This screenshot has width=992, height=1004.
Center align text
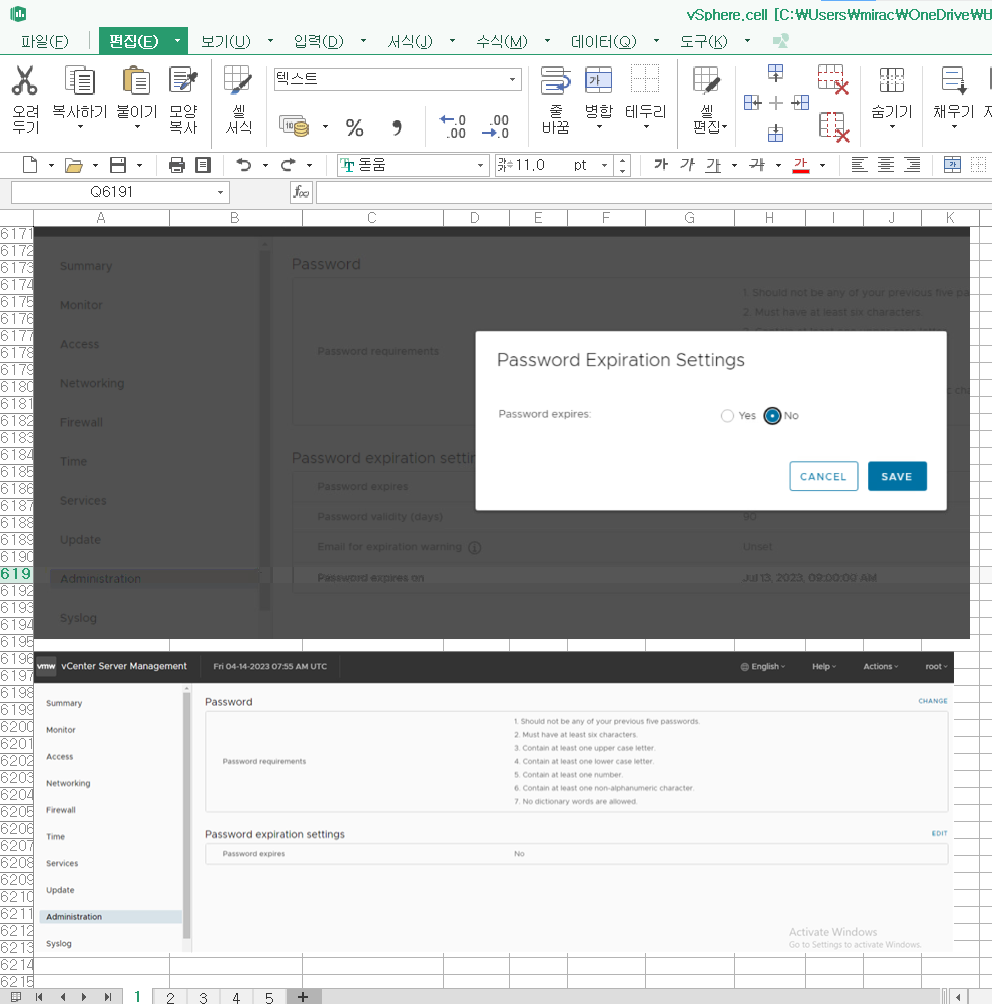point(886,165)
